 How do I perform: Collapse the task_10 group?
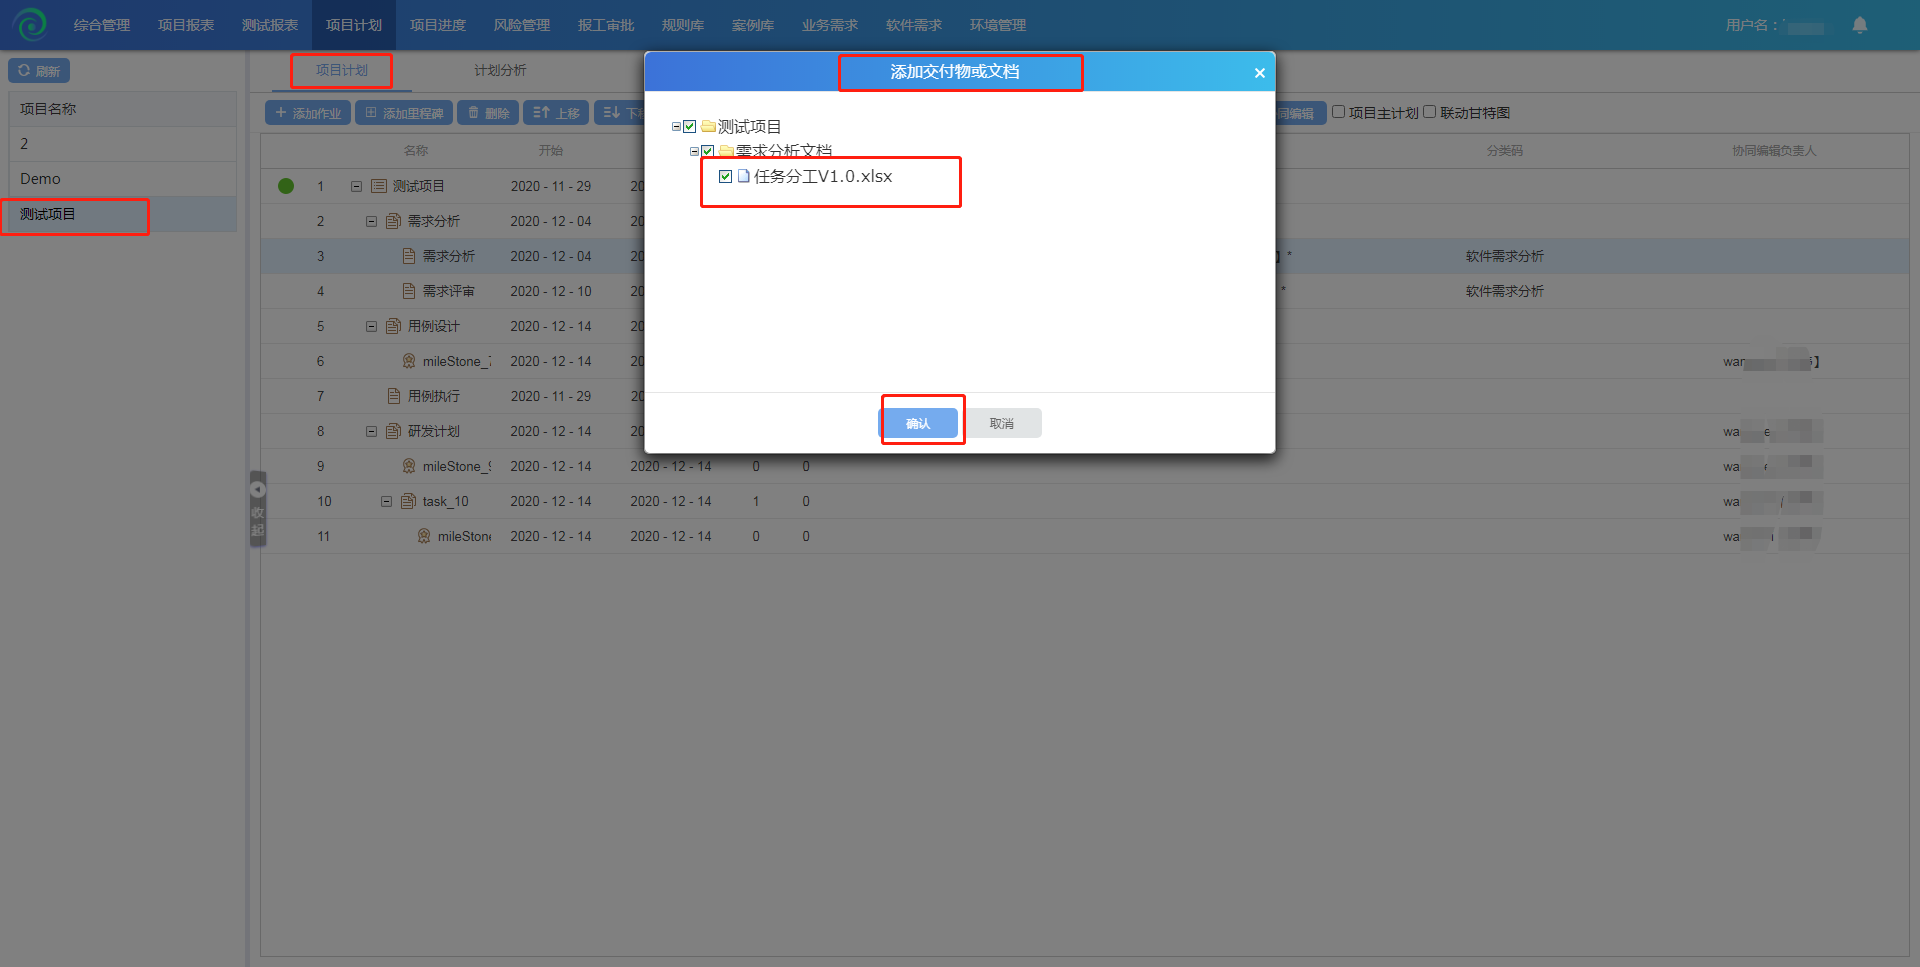pos(386,501)
